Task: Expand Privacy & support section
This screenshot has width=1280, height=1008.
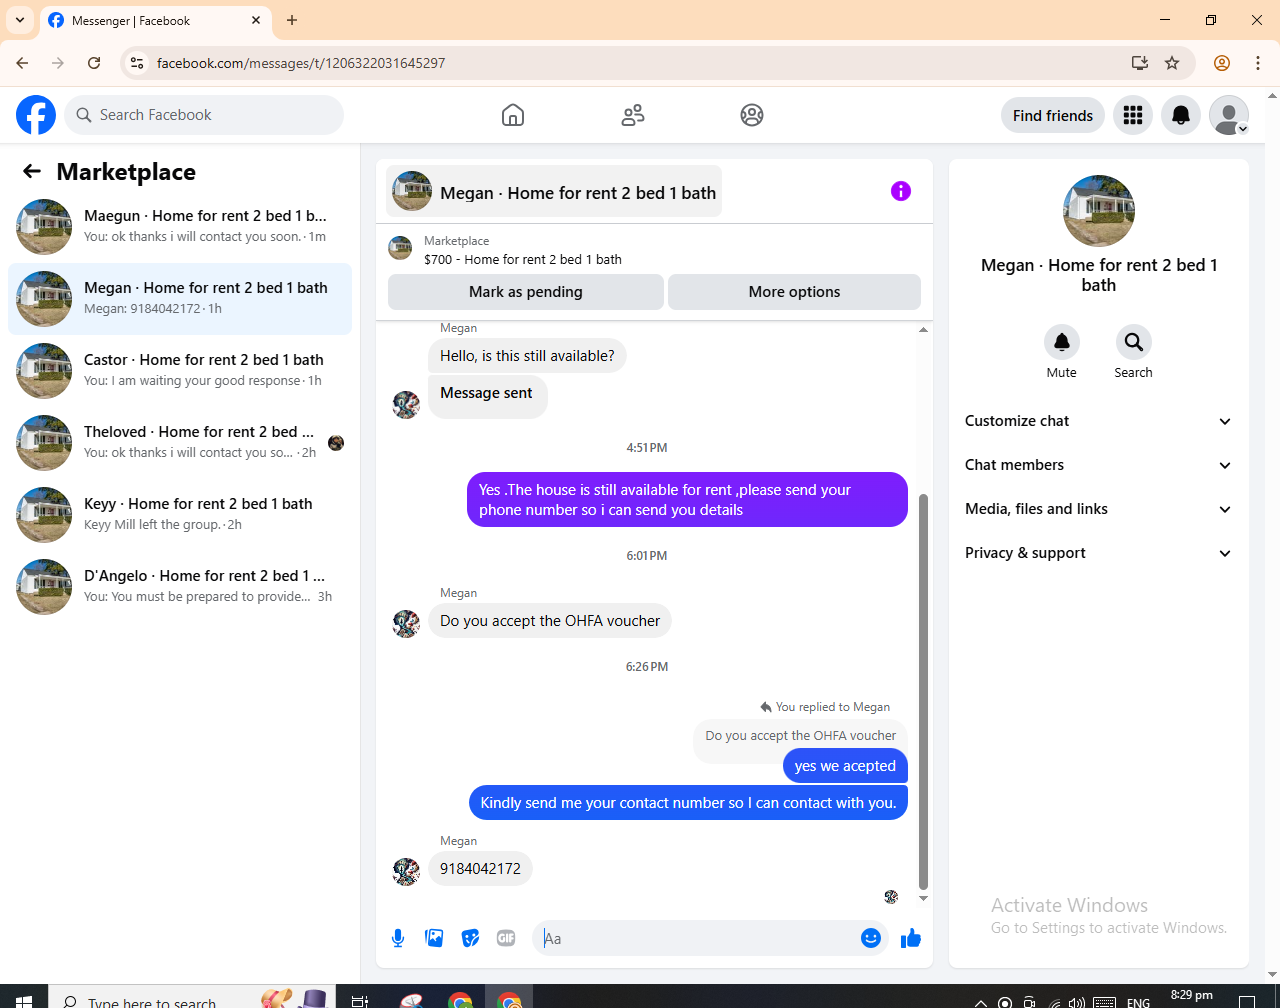Action: click(1099, 553)
